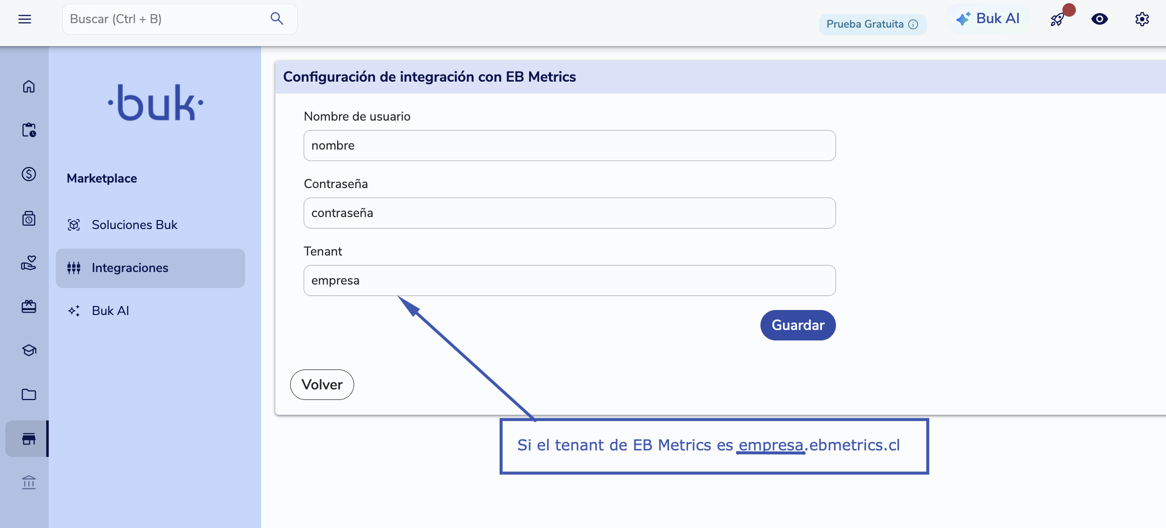Screen dimensions: 1166x528
Task: Open the bank building sidebar icon
Action: [29, 483]
